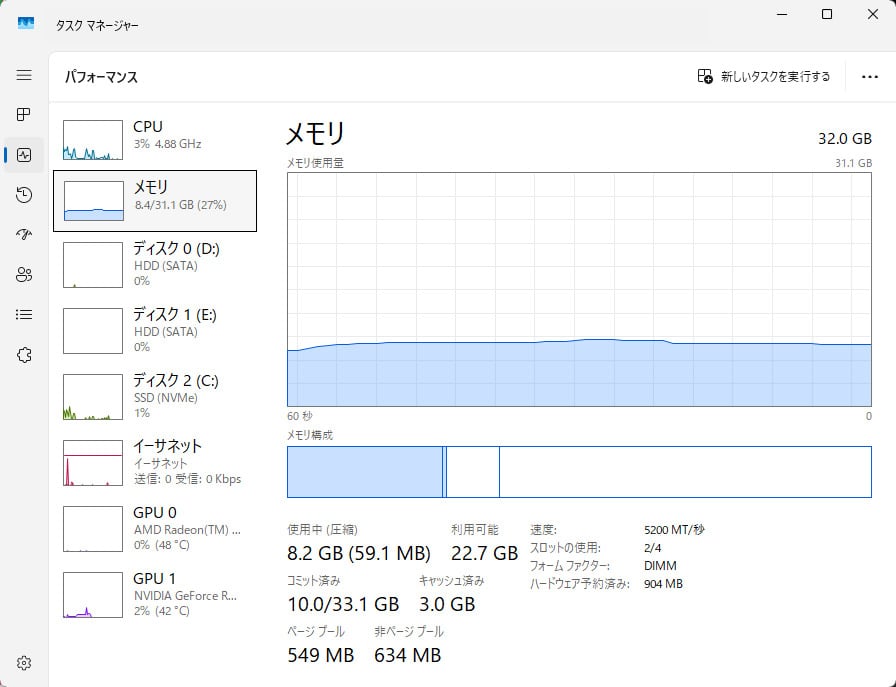The width and height of the screenshot is (896, 687).
Task: Select GPU 1 NVIDIA GeForce item
Action: tap(155, 594)
